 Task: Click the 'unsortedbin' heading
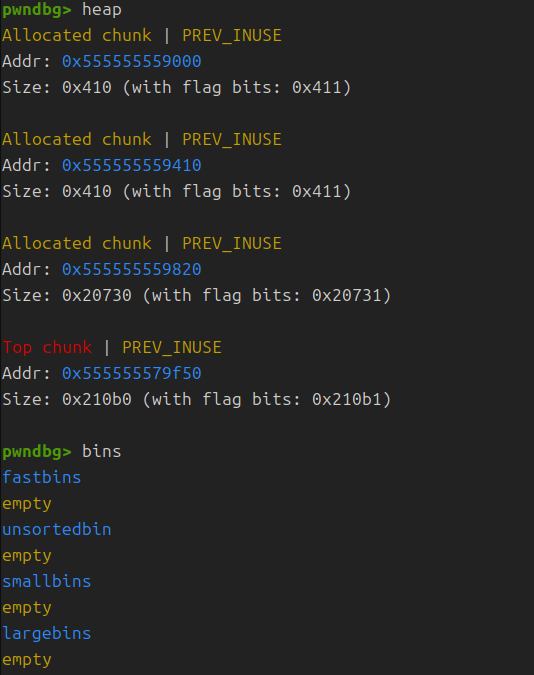pyautogui.click(x=56, y=529)
